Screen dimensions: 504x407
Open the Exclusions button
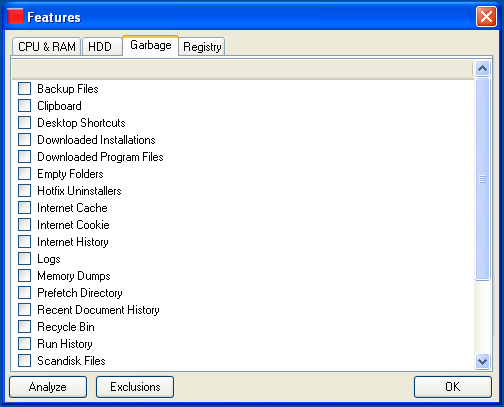(135, 387)
